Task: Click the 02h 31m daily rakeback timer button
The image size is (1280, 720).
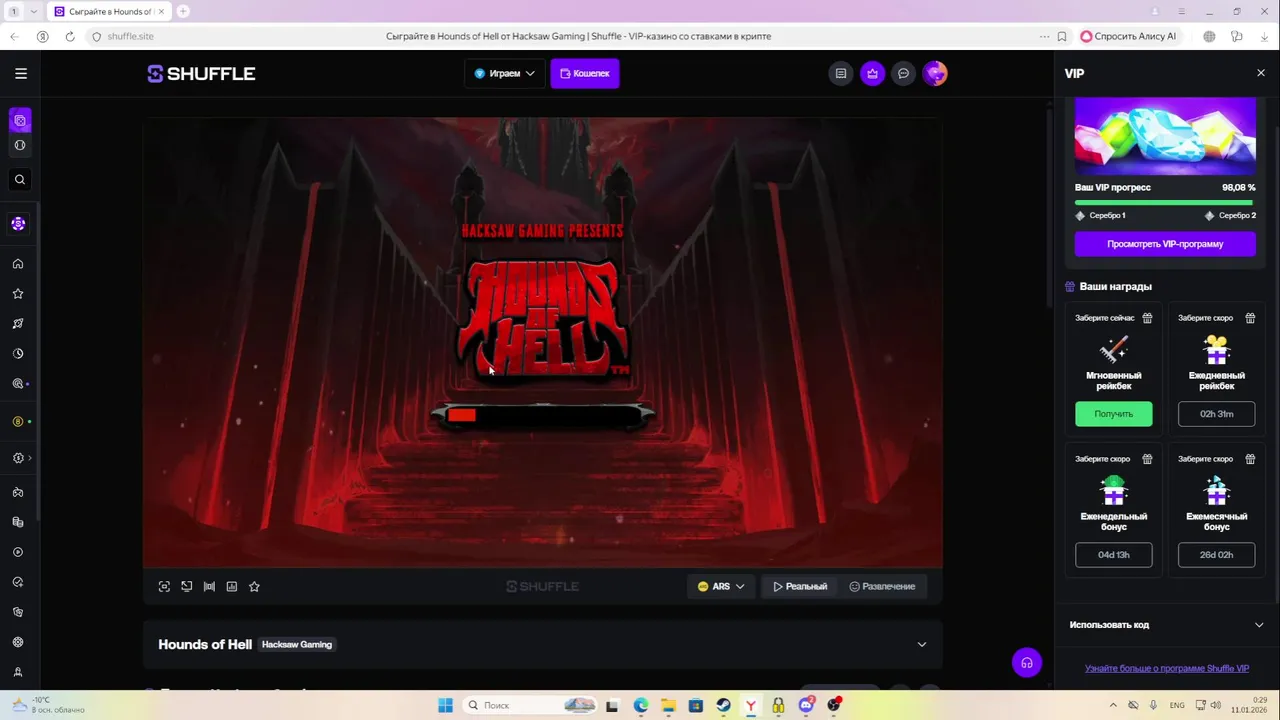Action: pos(1217,414)
